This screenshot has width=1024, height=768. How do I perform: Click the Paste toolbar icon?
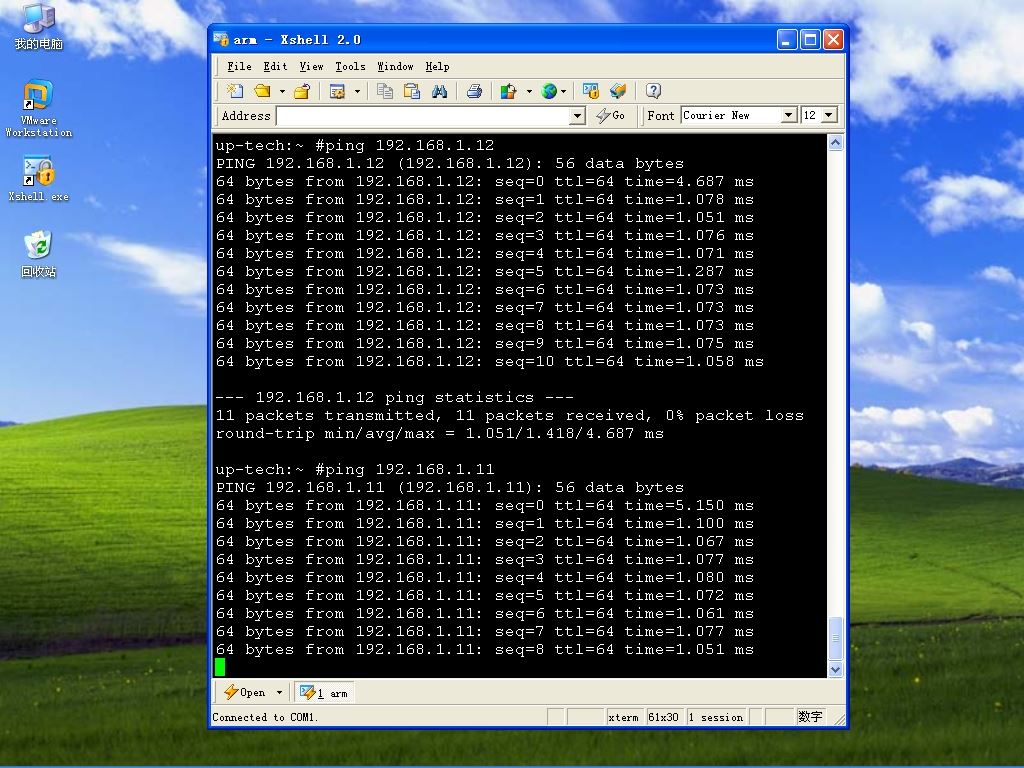tap(412, 91)
